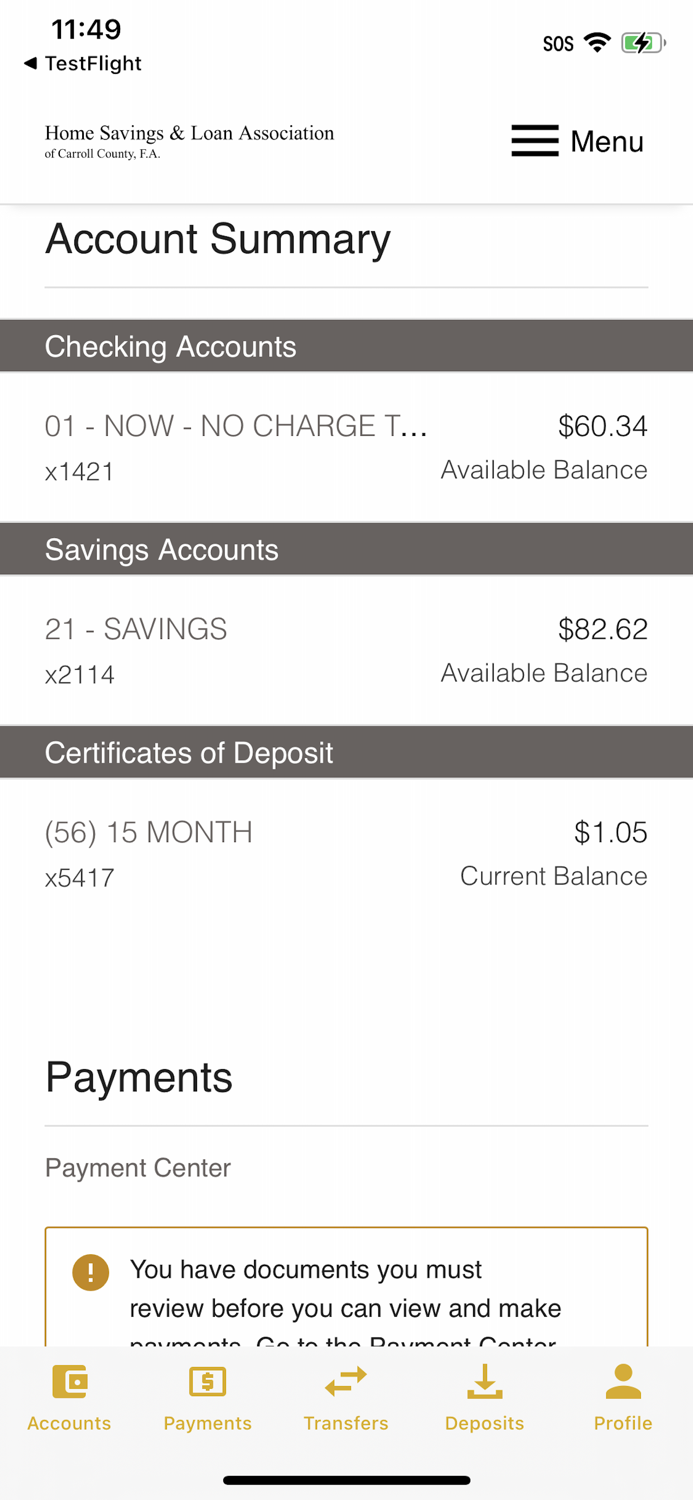The width and height of the screenshot is (693, 1500).
Task: Tap the documents review alert box
Action: coord(346,1290)
